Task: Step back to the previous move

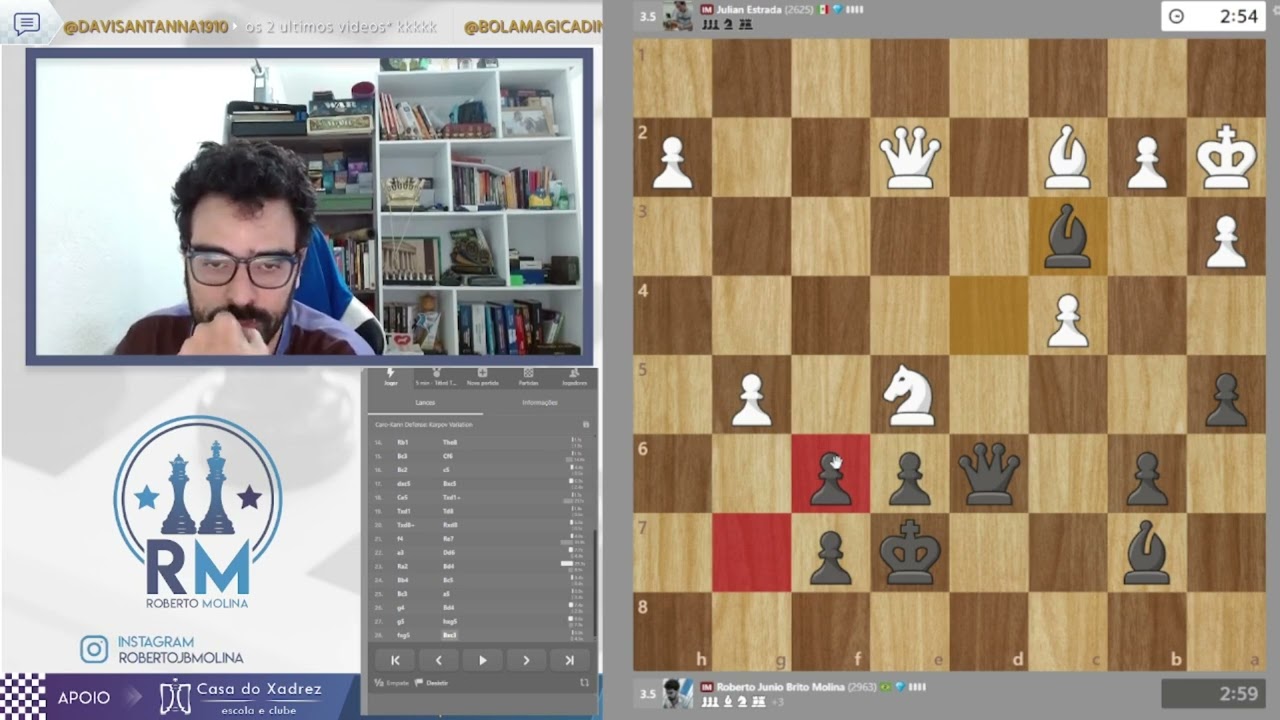Action: tap(438, 660)
